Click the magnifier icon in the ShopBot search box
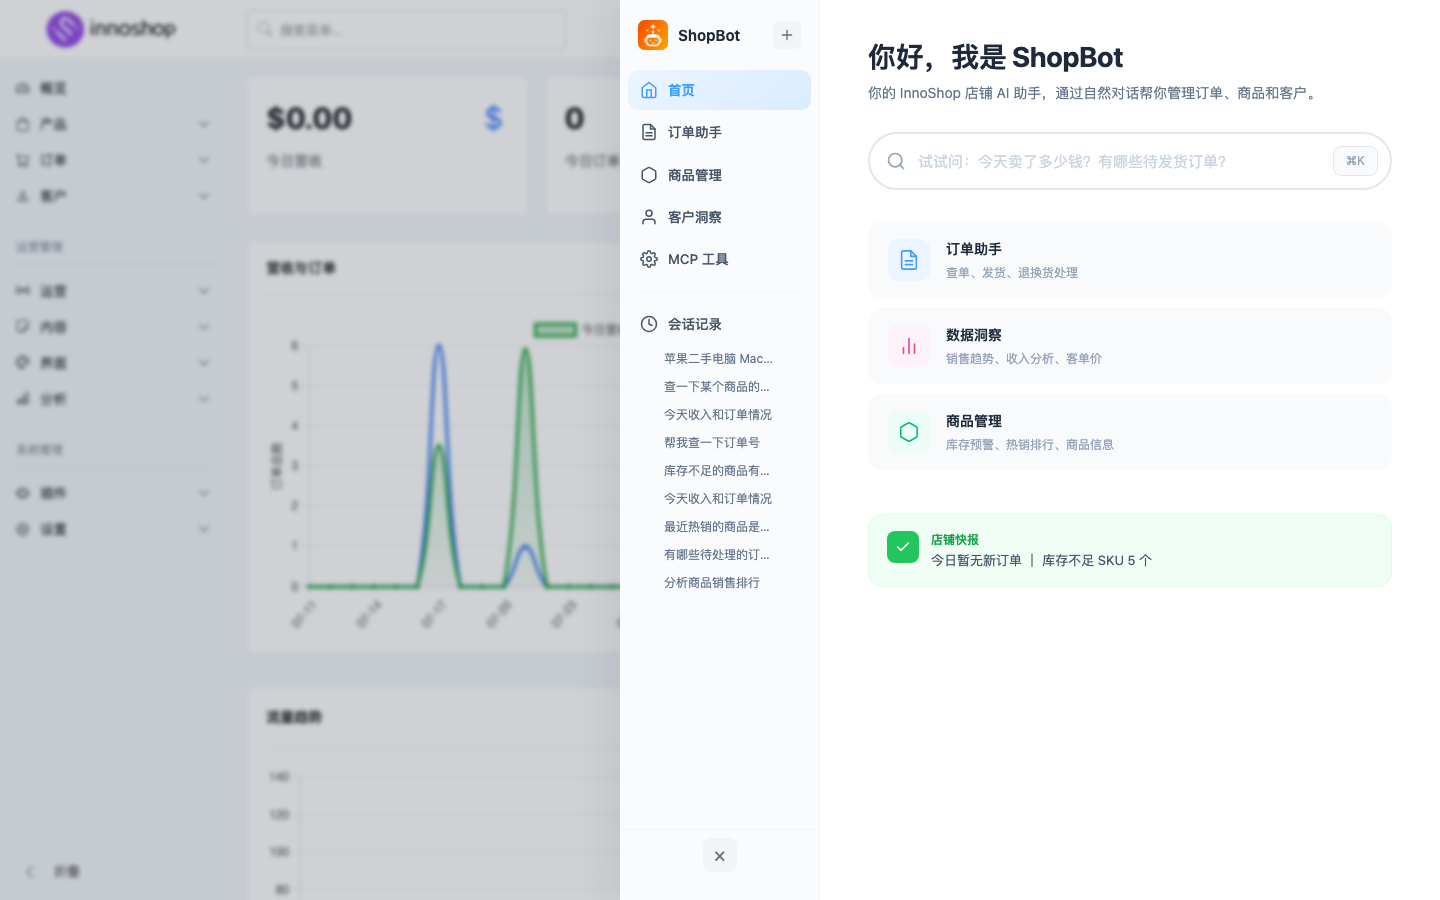 tap(896, 161)
